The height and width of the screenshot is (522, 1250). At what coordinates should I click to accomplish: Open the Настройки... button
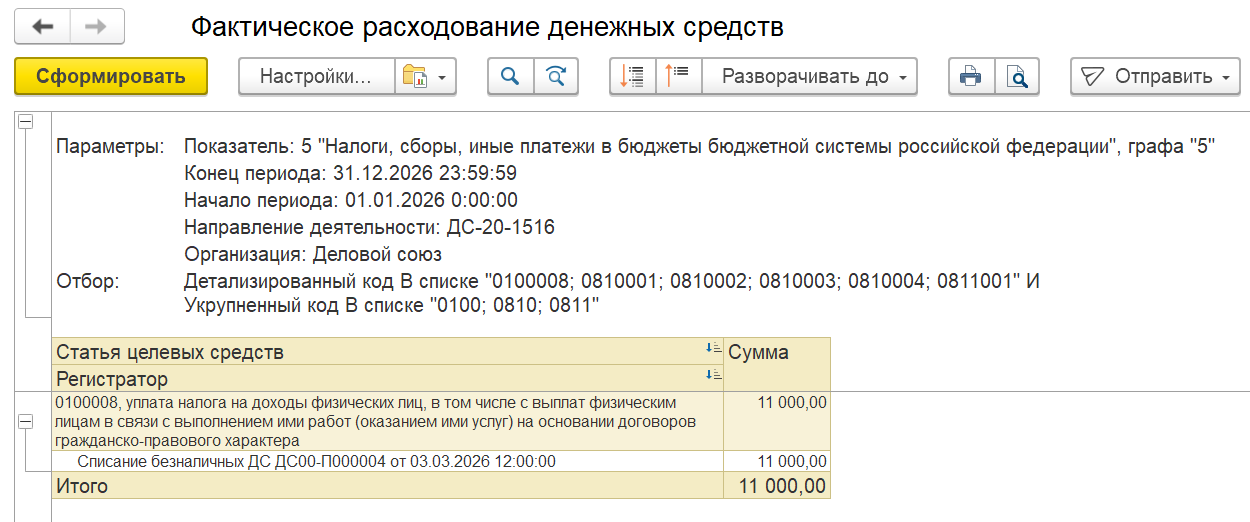click(x=316, y=76)
